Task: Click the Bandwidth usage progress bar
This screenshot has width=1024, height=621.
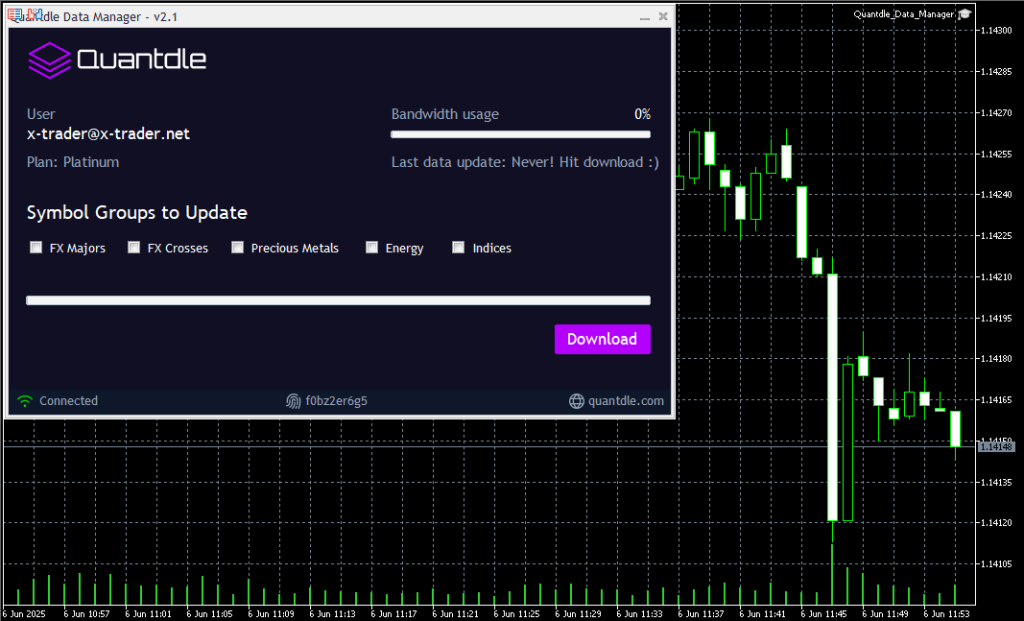Action: [x=520, y=135]
